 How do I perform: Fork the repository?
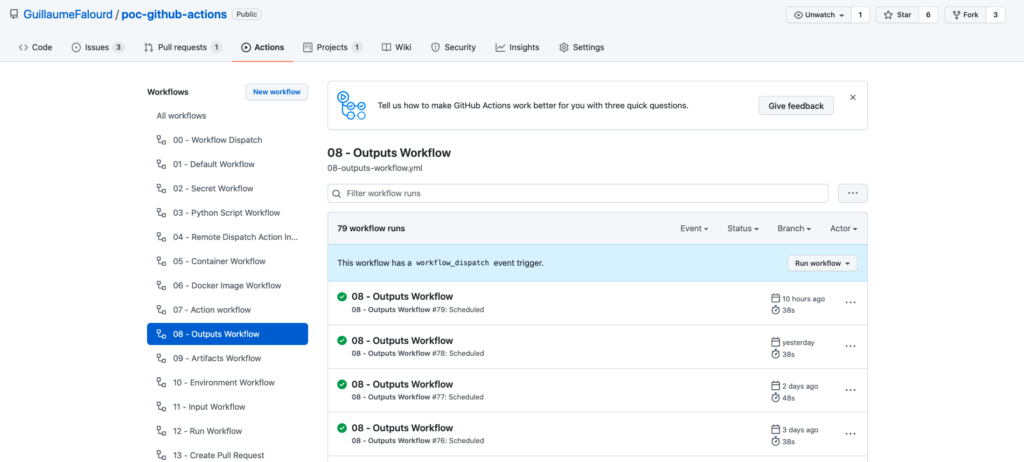[x=965, y=14]
